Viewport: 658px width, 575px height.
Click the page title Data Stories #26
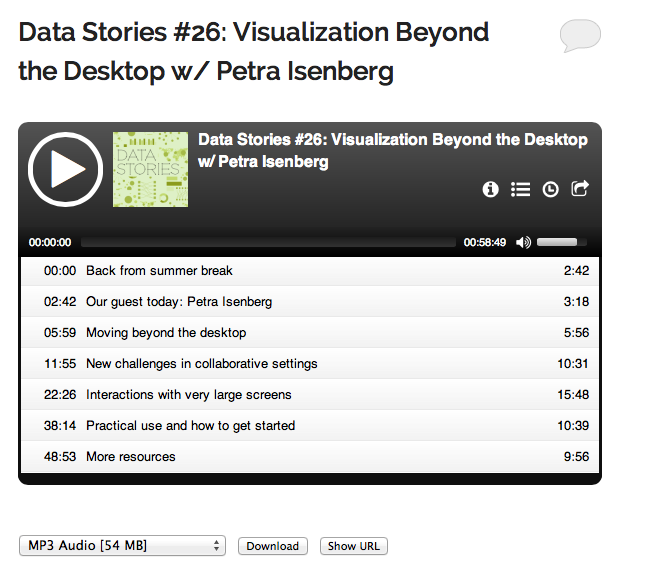coord(253,51)
